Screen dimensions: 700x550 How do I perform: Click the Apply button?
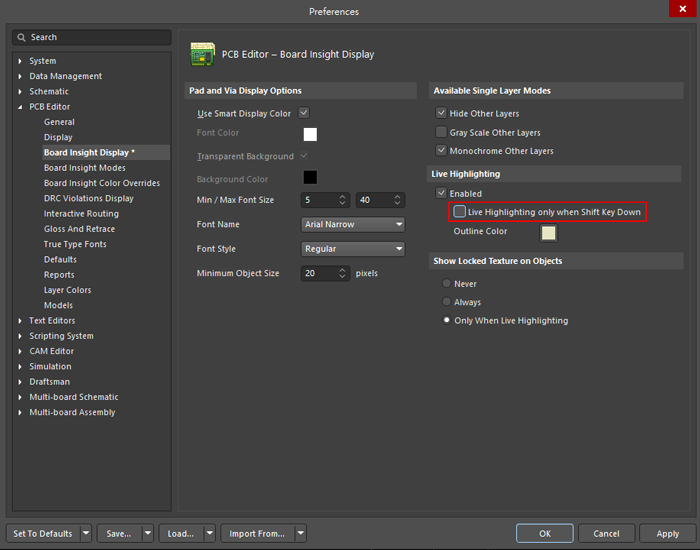[667, 533]
